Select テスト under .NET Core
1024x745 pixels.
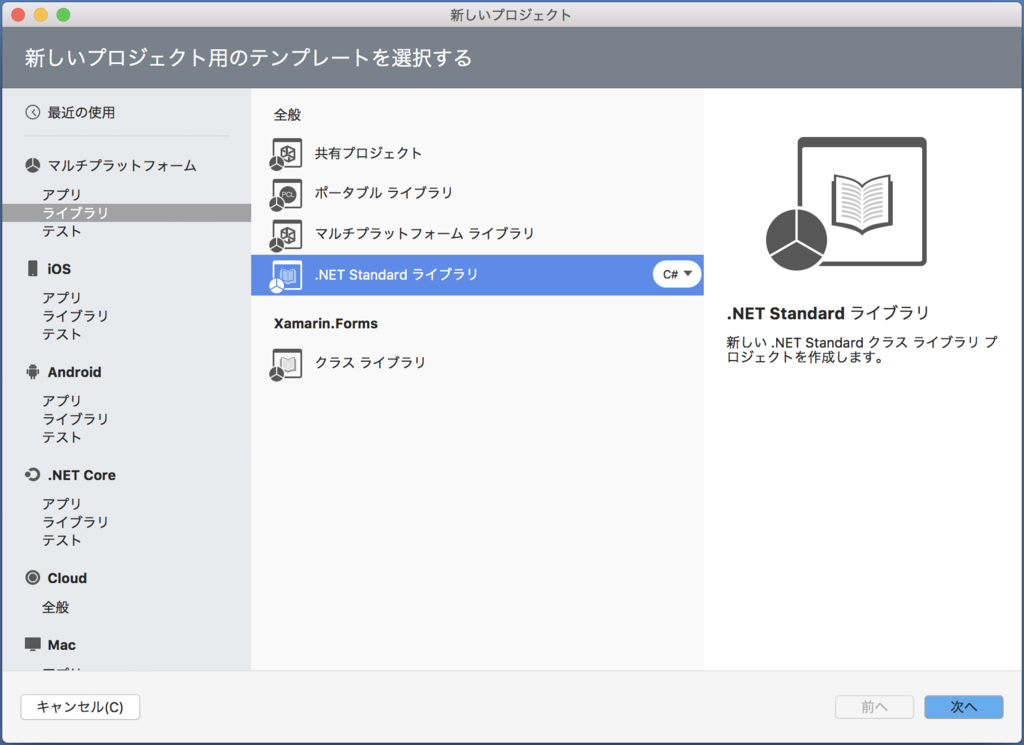(x=62, y=541)
